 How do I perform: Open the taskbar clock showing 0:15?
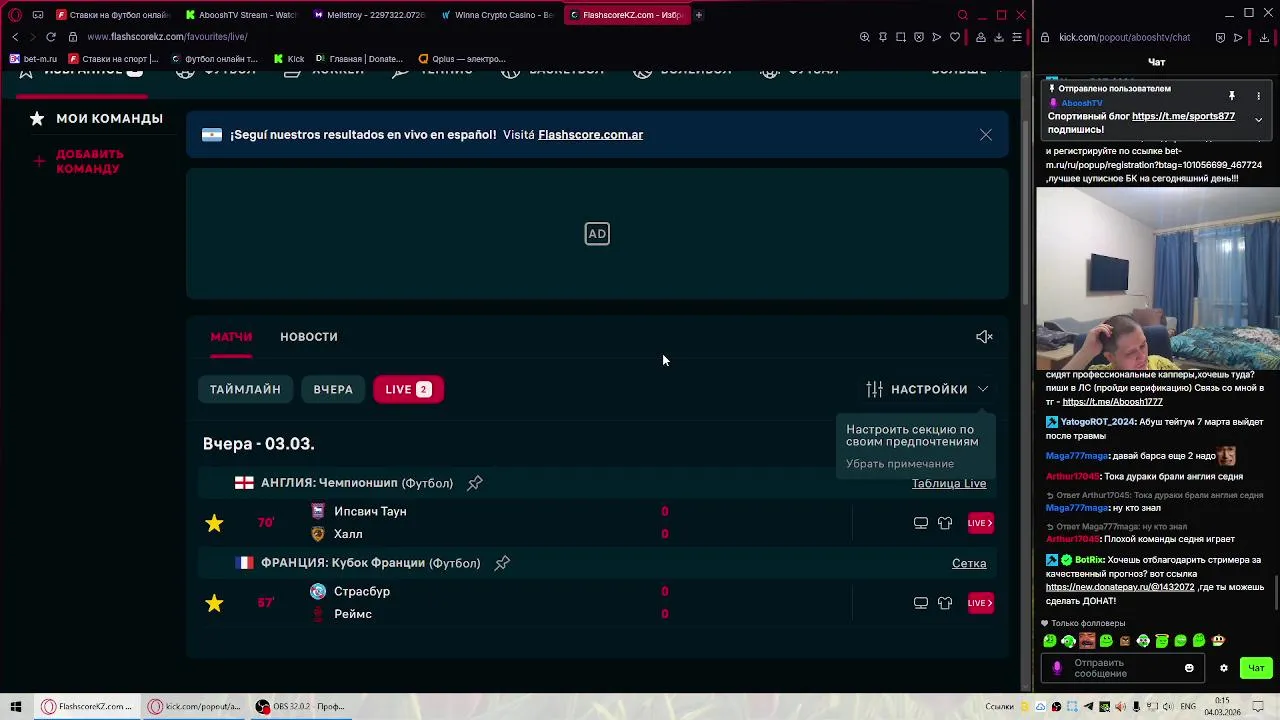click(1223, 706)
